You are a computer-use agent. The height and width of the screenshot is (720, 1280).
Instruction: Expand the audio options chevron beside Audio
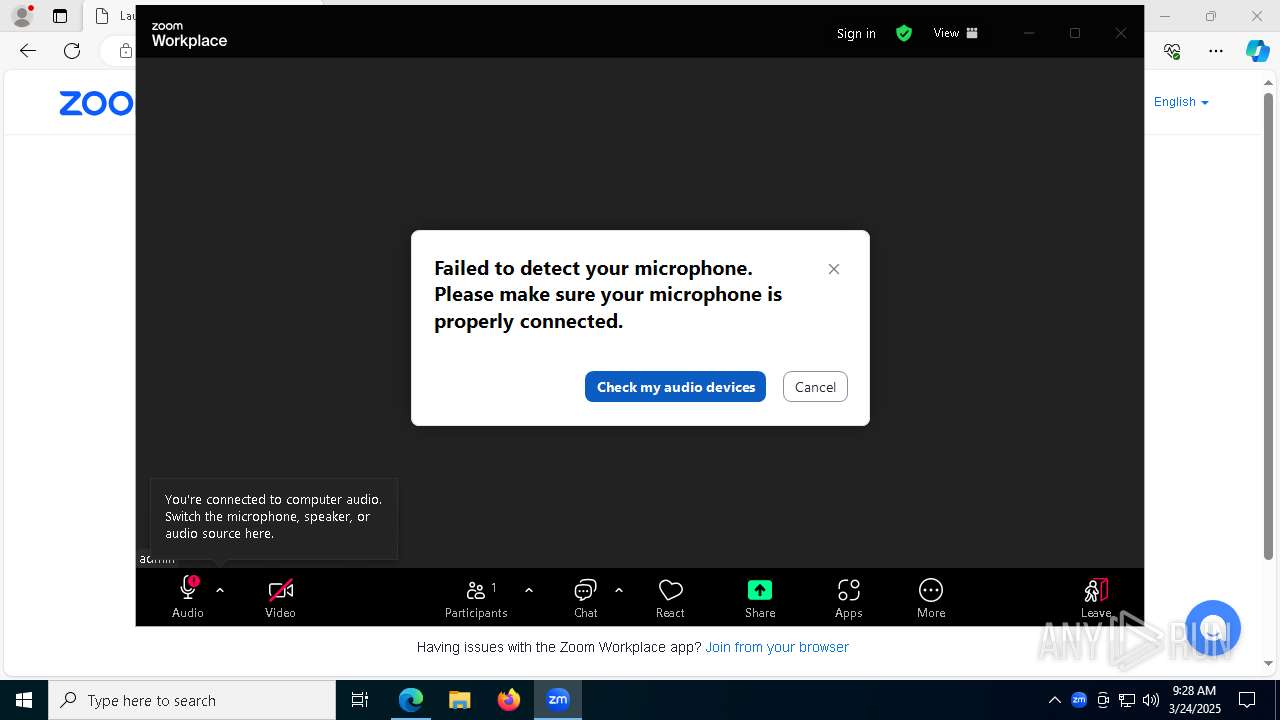pyautogui.click(x=220, y=590)
